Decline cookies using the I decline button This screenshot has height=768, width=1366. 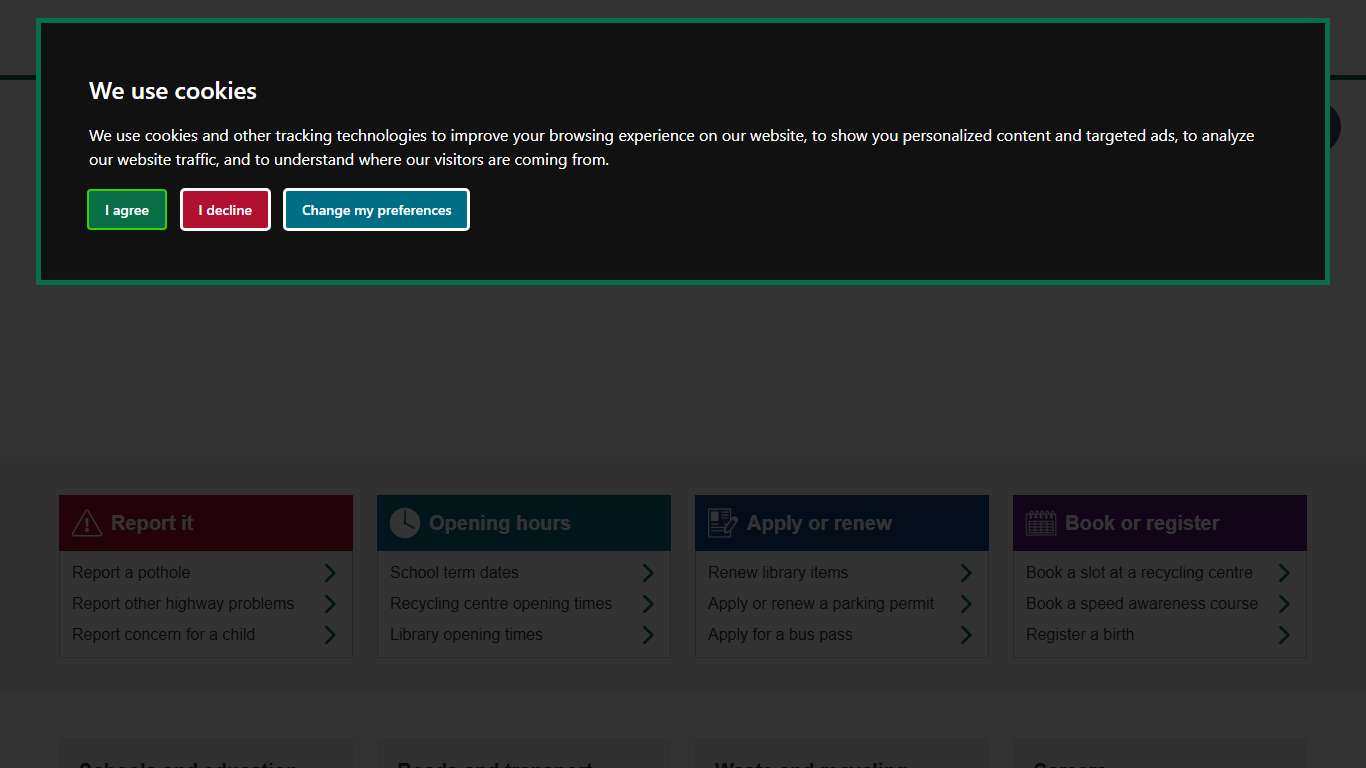(x=225, y=210)
